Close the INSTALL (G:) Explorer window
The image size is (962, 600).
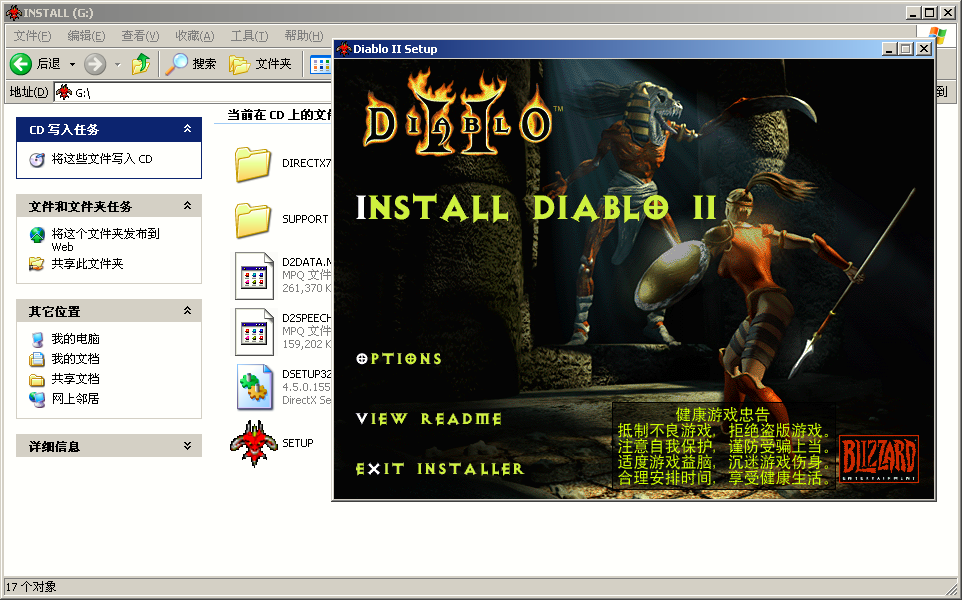point(947,12)
